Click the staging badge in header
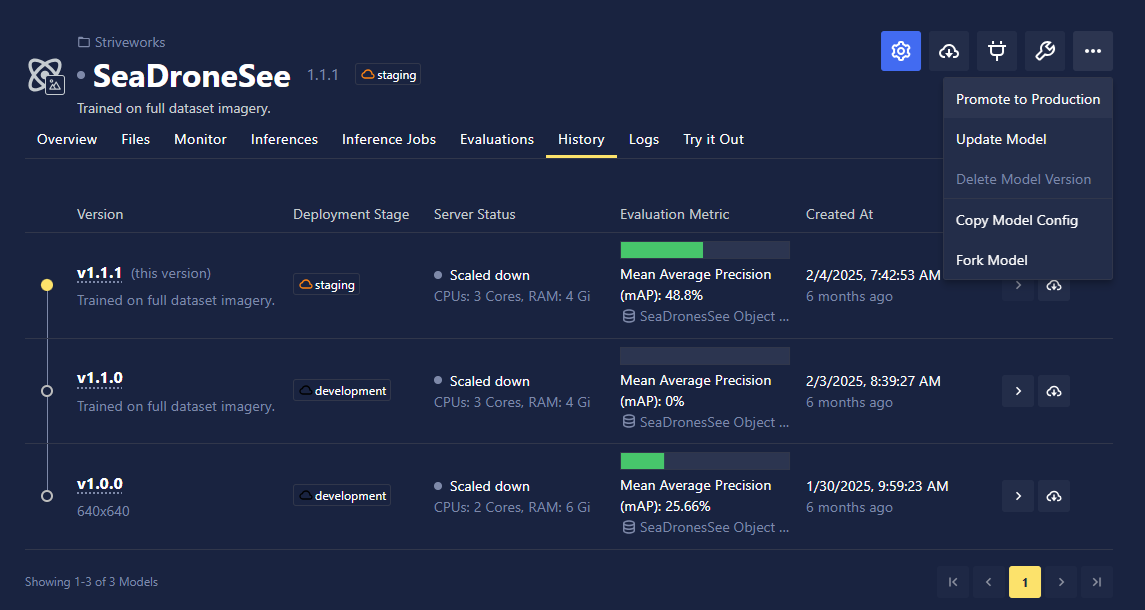The height and width of the screenshot is (610, 1145). tap(388, 75)
